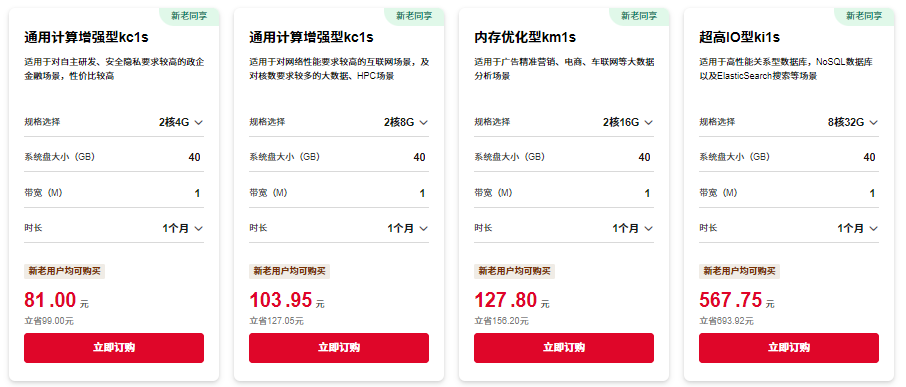906x387 pixels.
Task: Click the 新老用户均可购买 tag on the 127.80元 card
Action: point(514,271)
